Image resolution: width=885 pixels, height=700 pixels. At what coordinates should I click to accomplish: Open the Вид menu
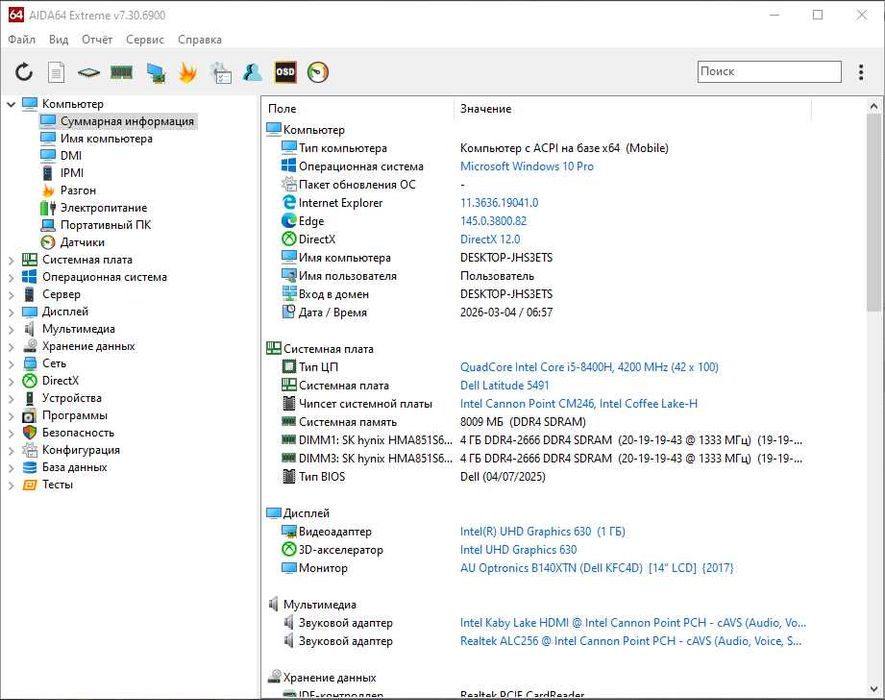[58, 40]
